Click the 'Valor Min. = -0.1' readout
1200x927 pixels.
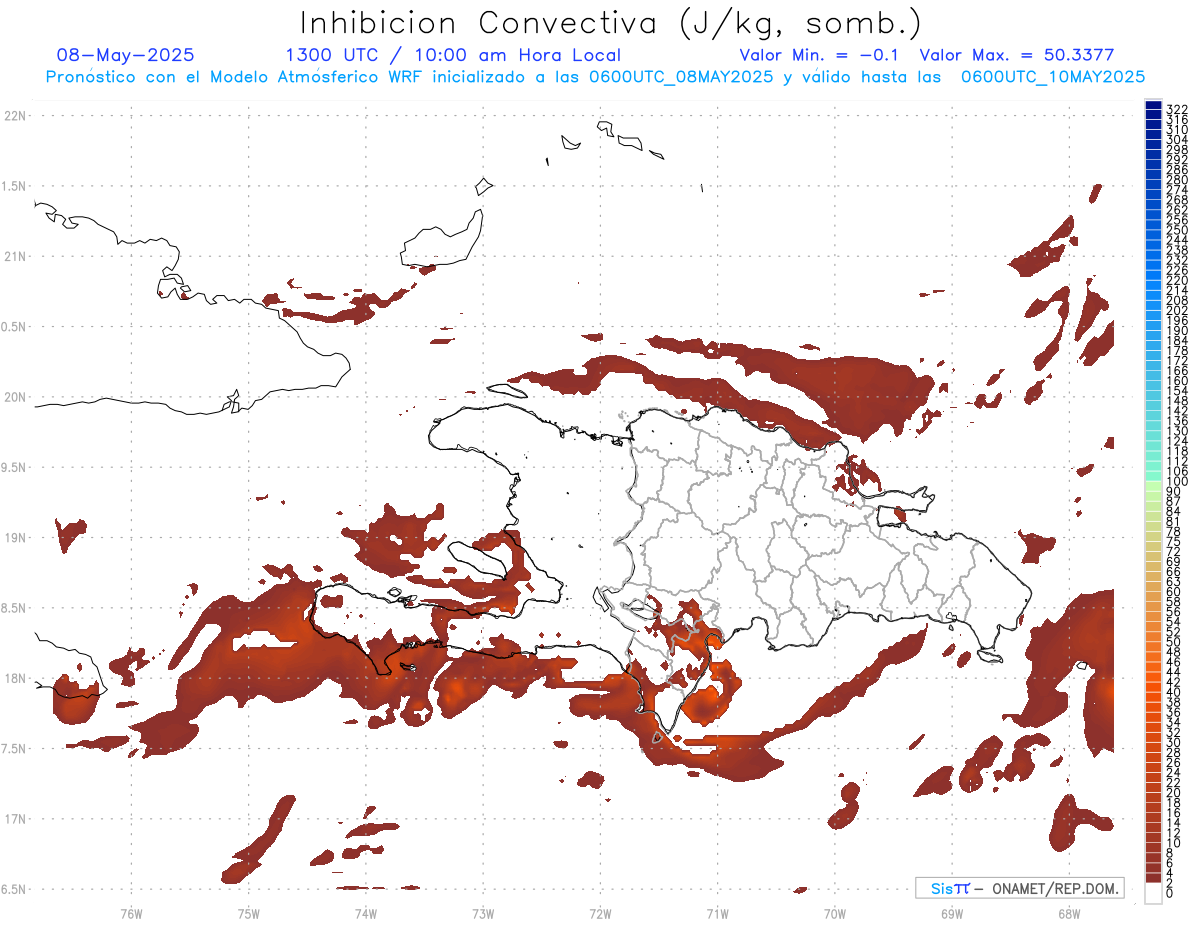click(820, 55)
